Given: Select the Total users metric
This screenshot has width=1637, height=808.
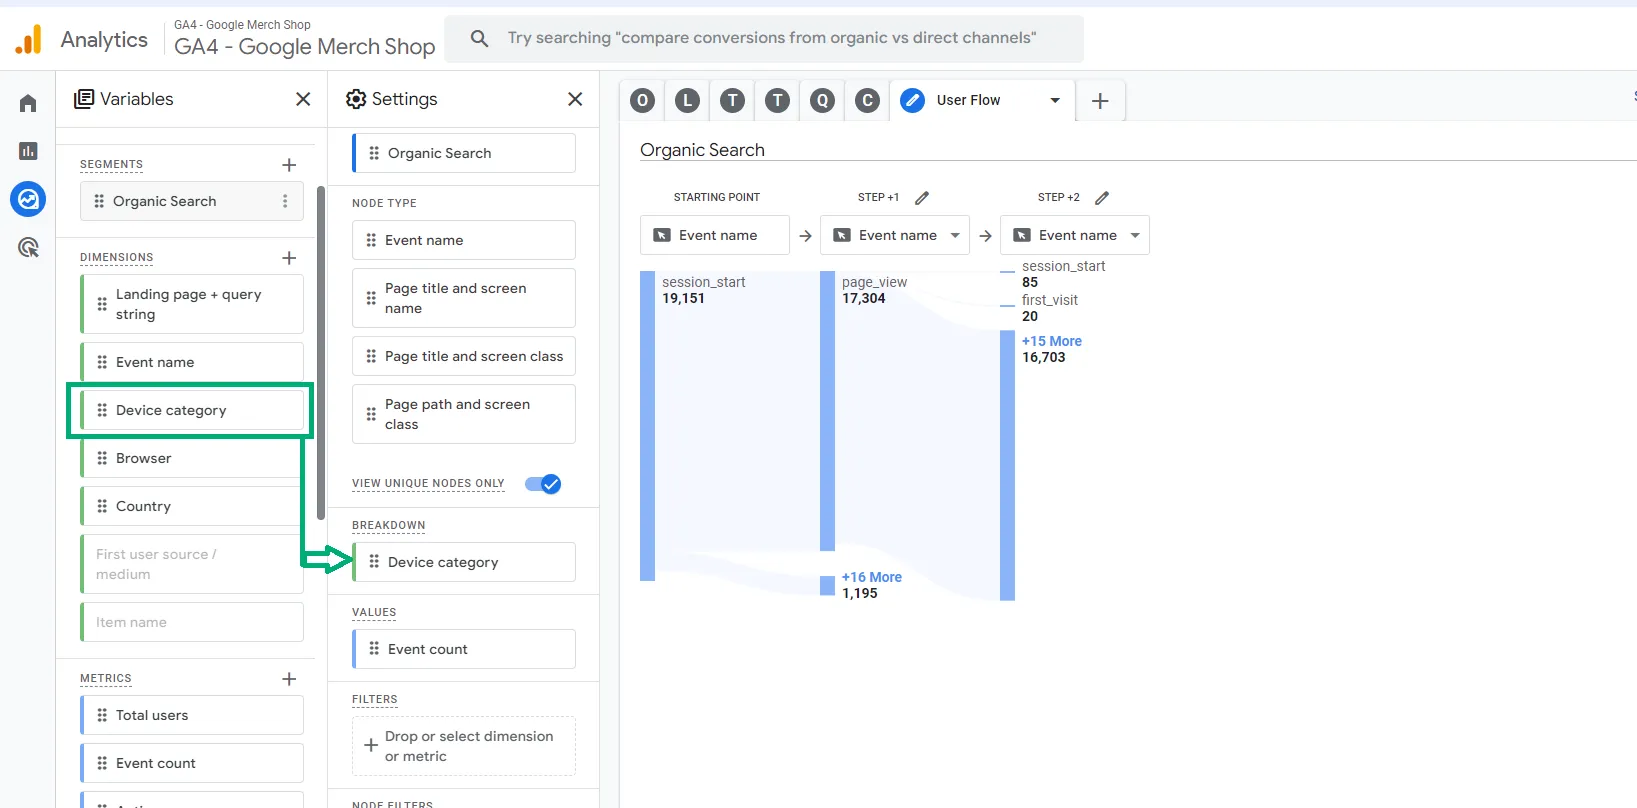Looking at the screenshot, I should [192, 715].
